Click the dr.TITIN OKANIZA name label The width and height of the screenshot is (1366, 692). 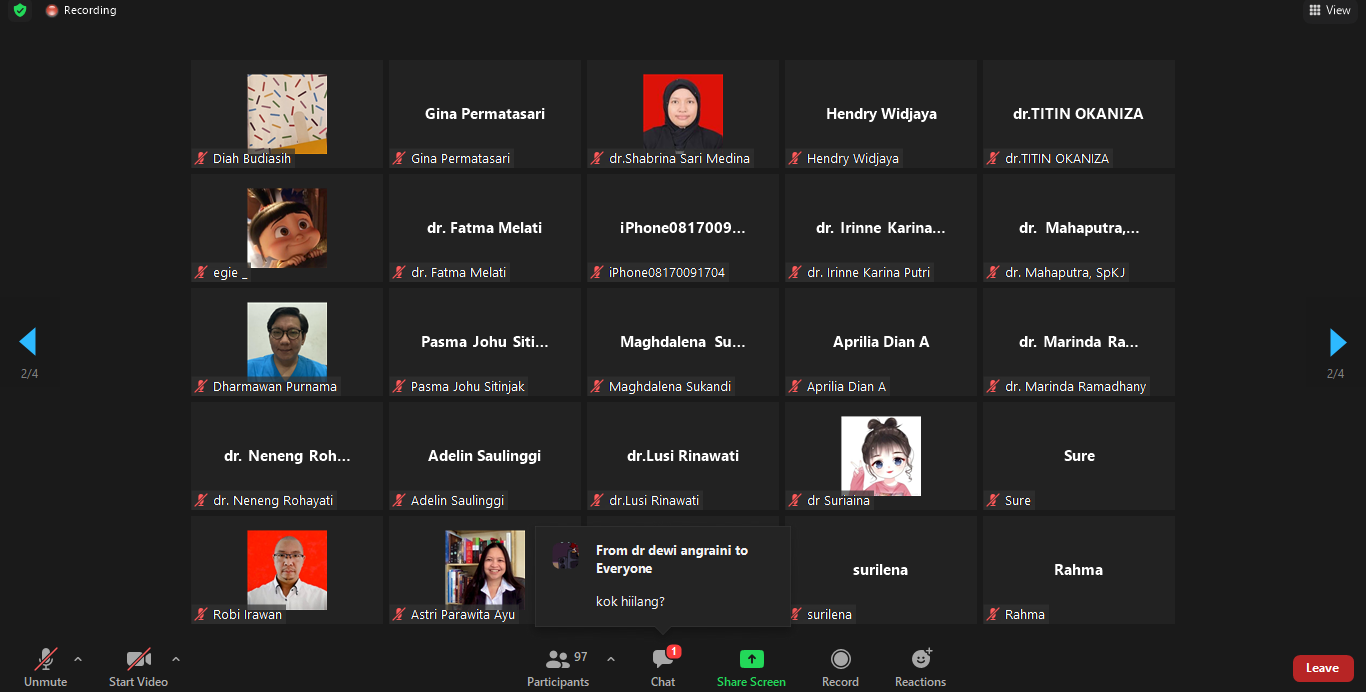(x=1057, y=158)
